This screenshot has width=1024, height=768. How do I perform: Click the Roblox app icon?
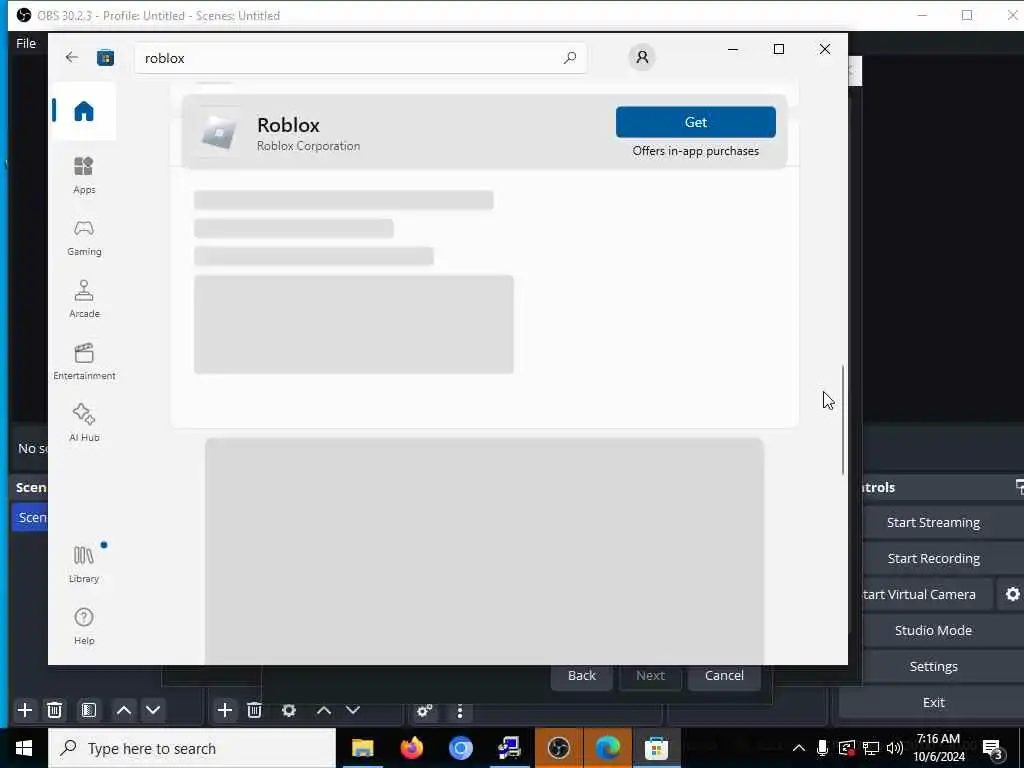219,132
